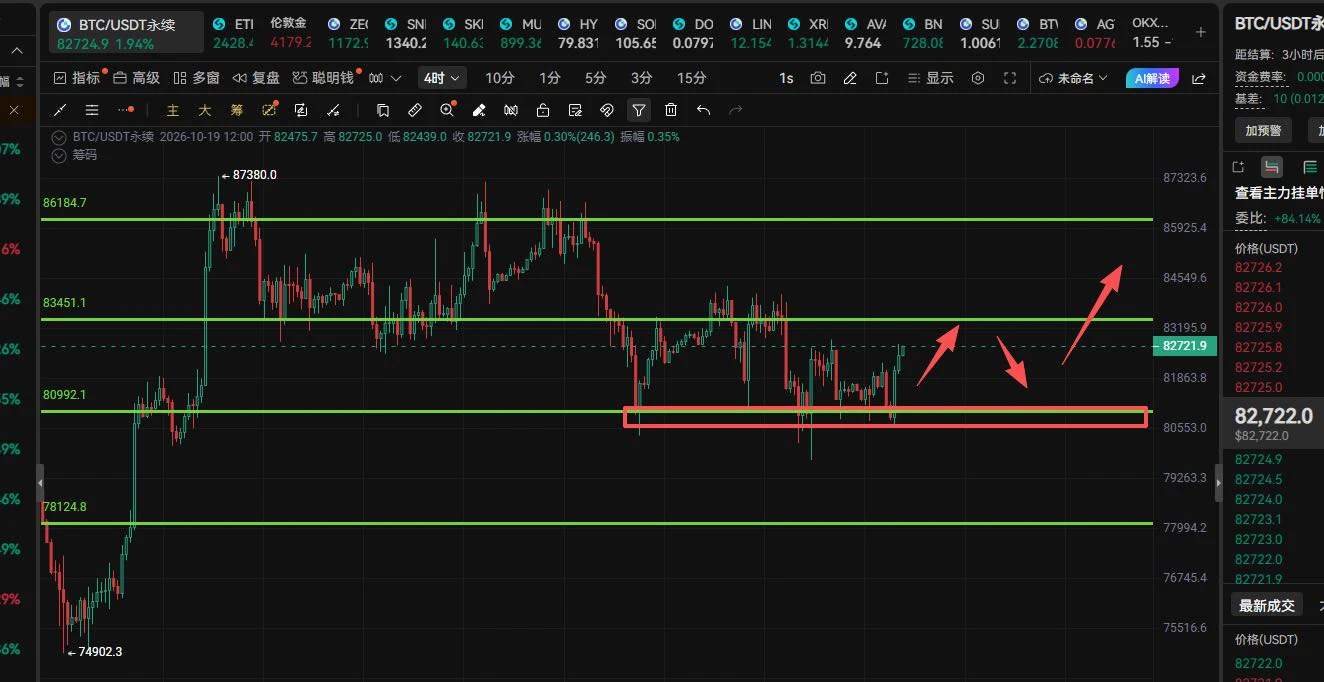1324x682 pixels.
Task: Click the 86184.7 green level line label
Action: (65, 202)
